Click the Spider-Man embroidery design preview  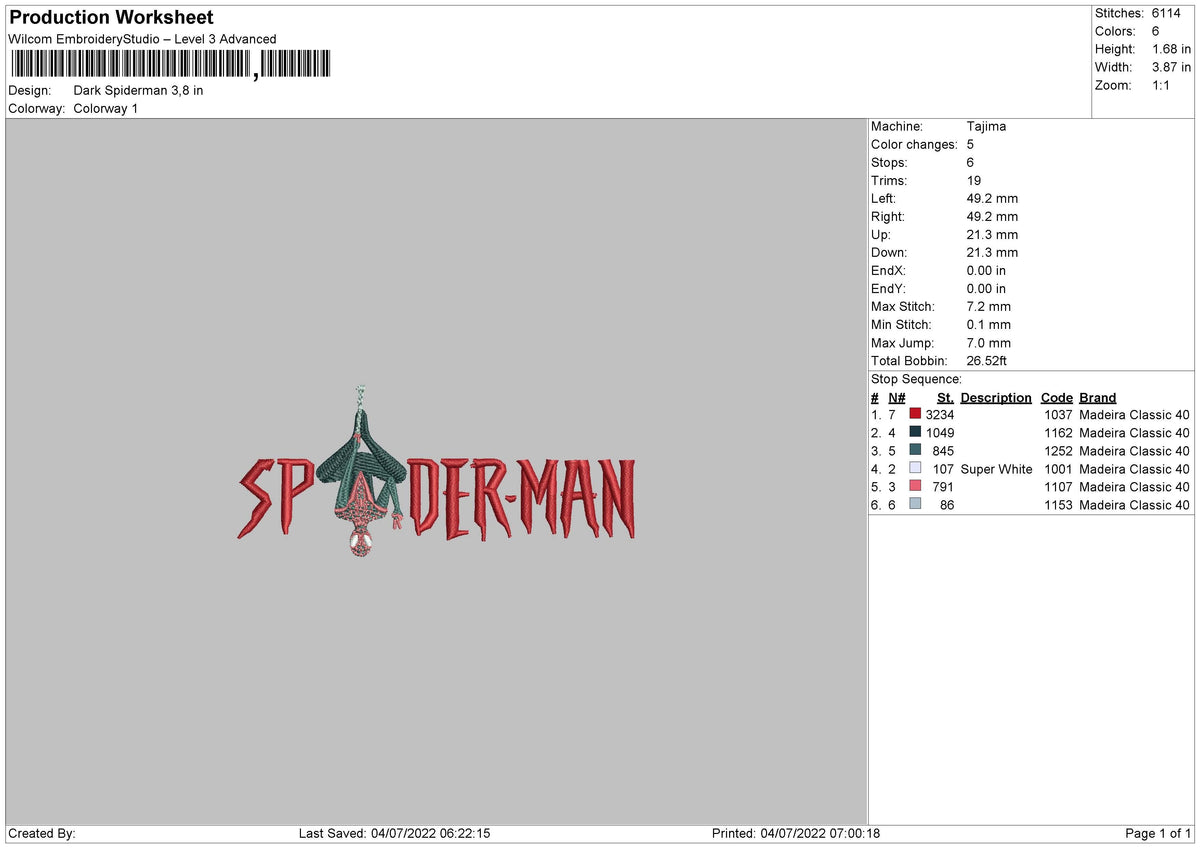tap(436, 472)
